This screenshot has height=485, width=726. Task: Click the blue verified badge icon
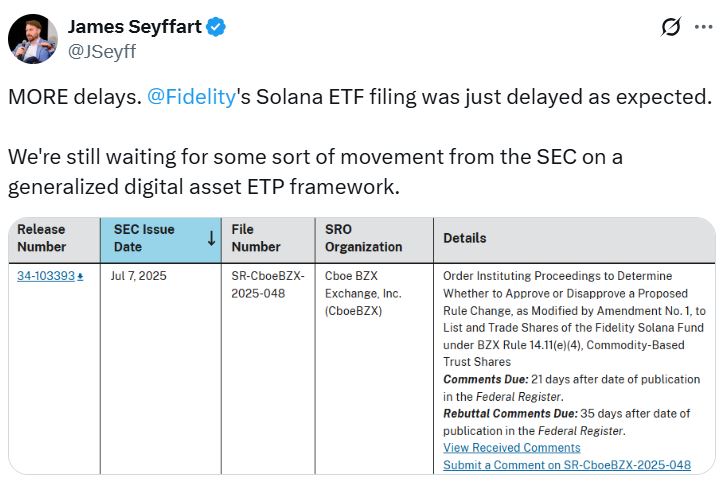(216, 27)
